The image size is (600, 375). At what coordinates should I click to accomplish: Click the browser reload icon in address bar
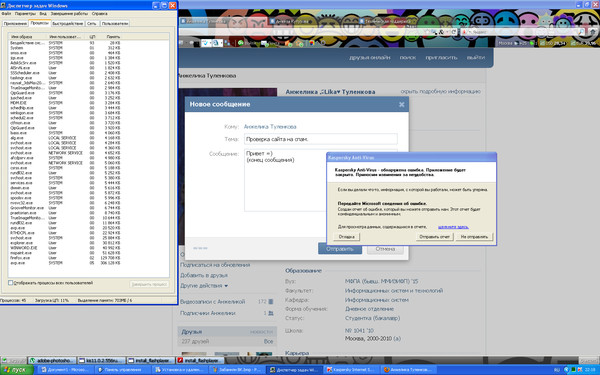[454, 32]
